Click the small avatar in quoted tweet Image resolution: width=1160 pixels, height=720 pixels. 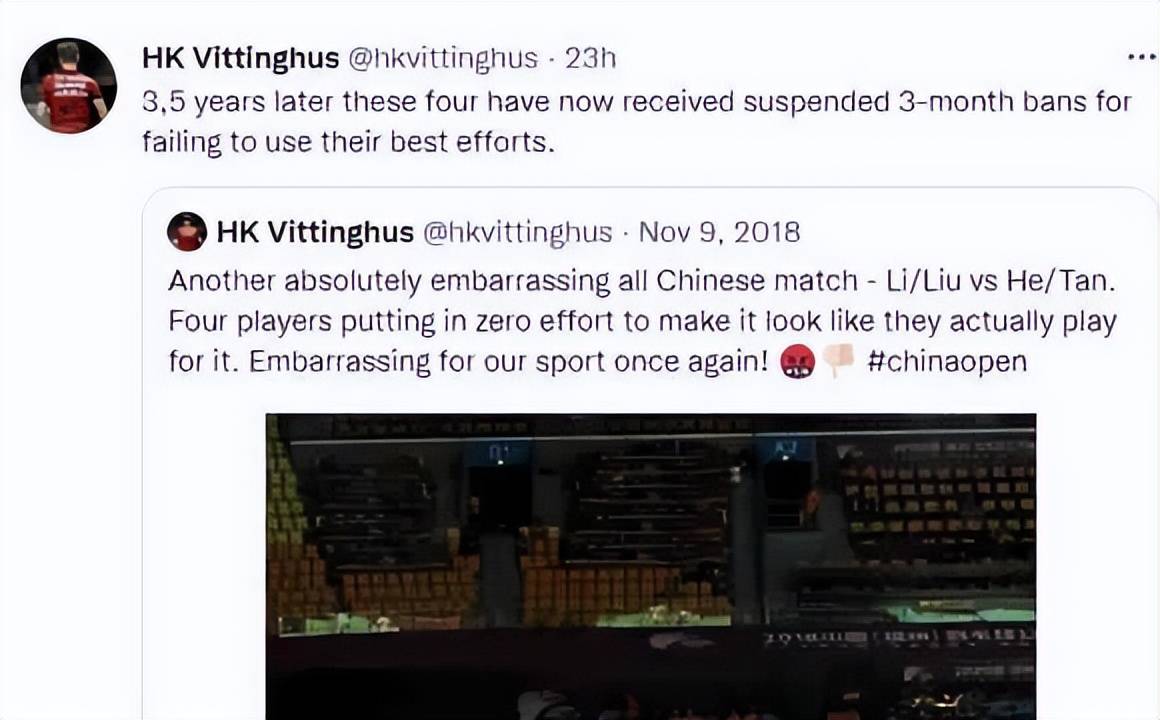[x=186, y=232]
